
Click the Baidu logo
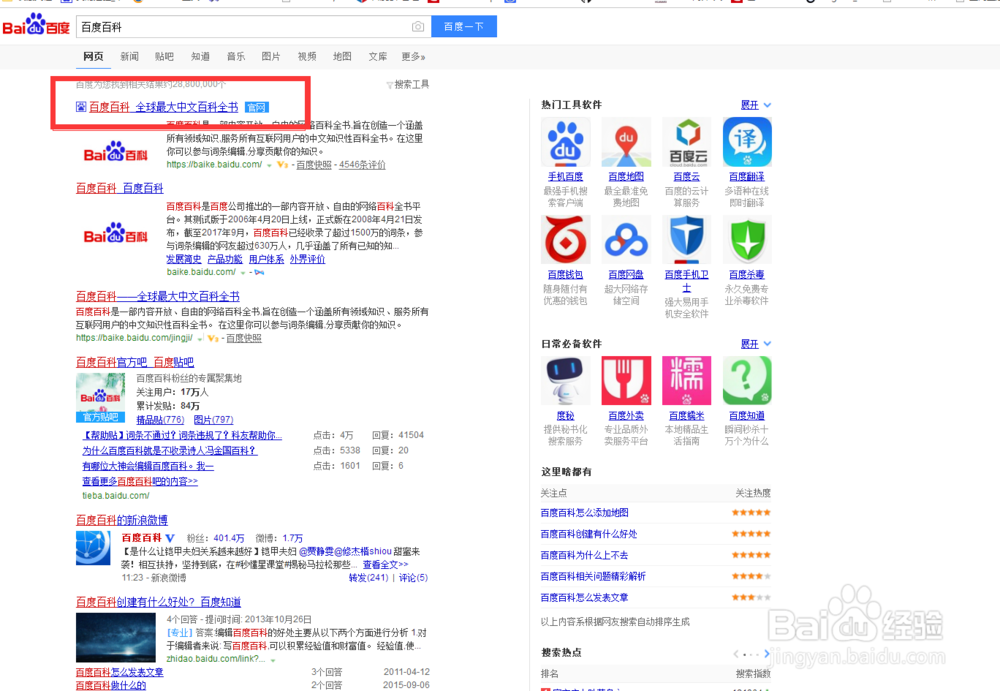point(36,26)
